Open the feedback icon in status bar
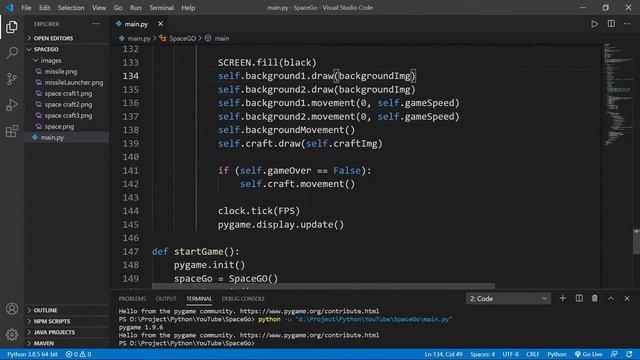Screen dimensions: 640x360 click(x=614, y=354)
